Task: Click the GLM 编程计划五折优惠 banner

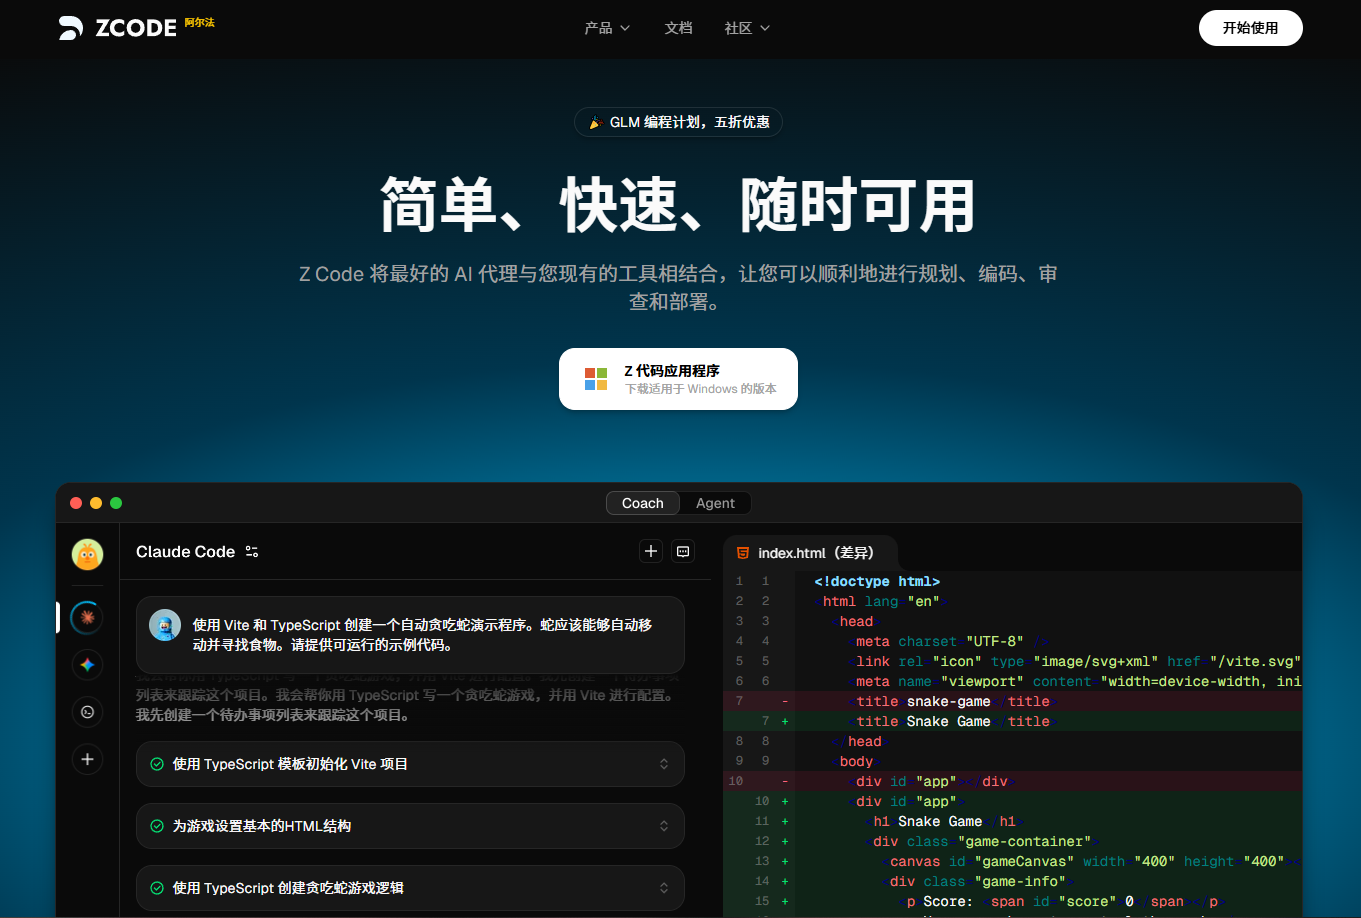Action: [x=678, y=121]
